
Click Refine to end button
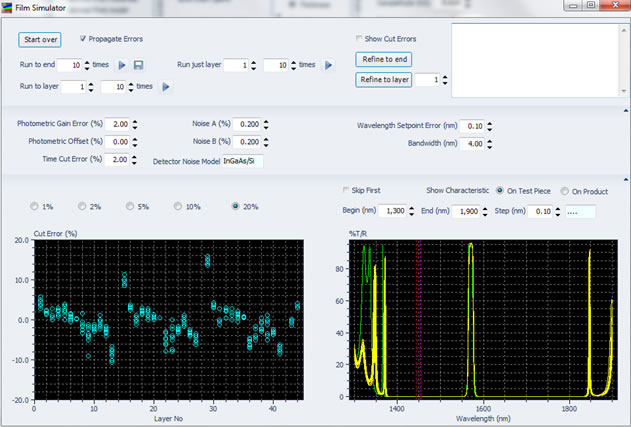pyautogui.click(x=384, y=60)
